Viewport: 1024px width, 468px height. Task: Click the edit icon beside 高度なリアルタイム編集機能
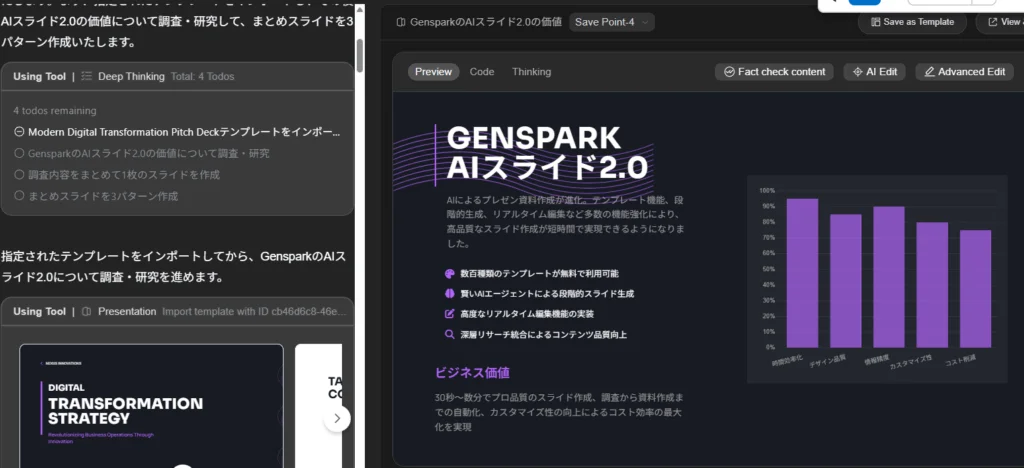coord(449,314)
